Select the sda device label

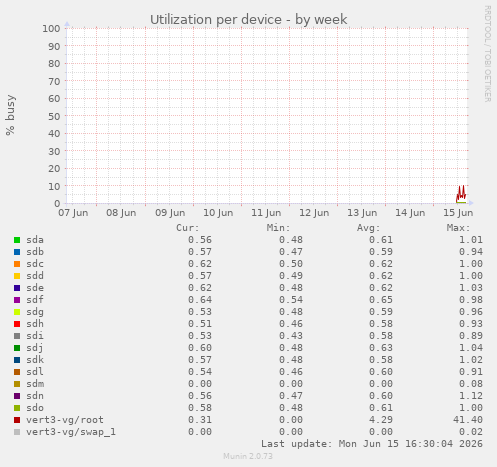tap(35, 240)
